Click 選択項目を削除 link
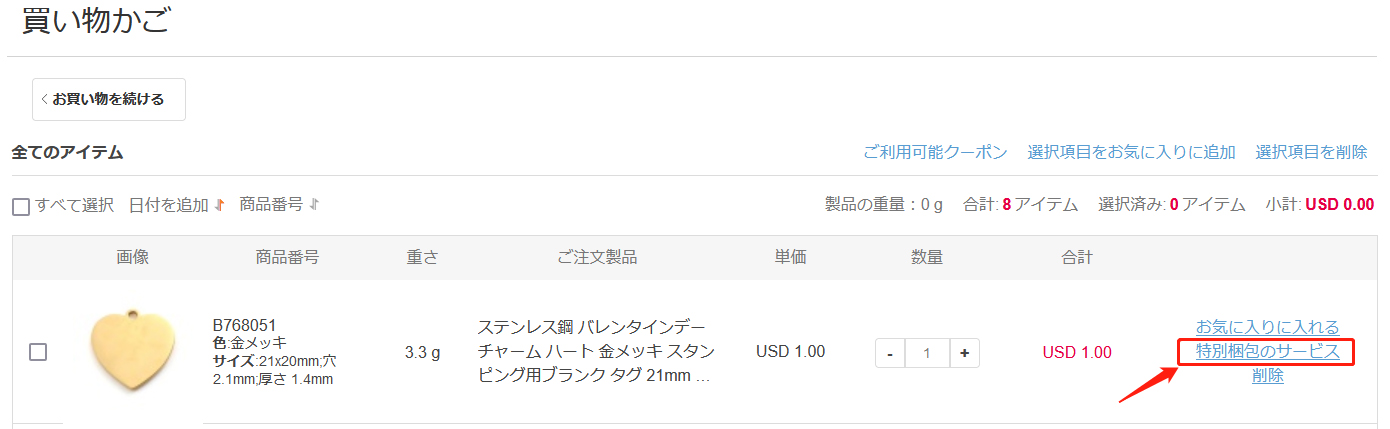The height and width of the screenshot is (429, 1390). point(1311,152)
